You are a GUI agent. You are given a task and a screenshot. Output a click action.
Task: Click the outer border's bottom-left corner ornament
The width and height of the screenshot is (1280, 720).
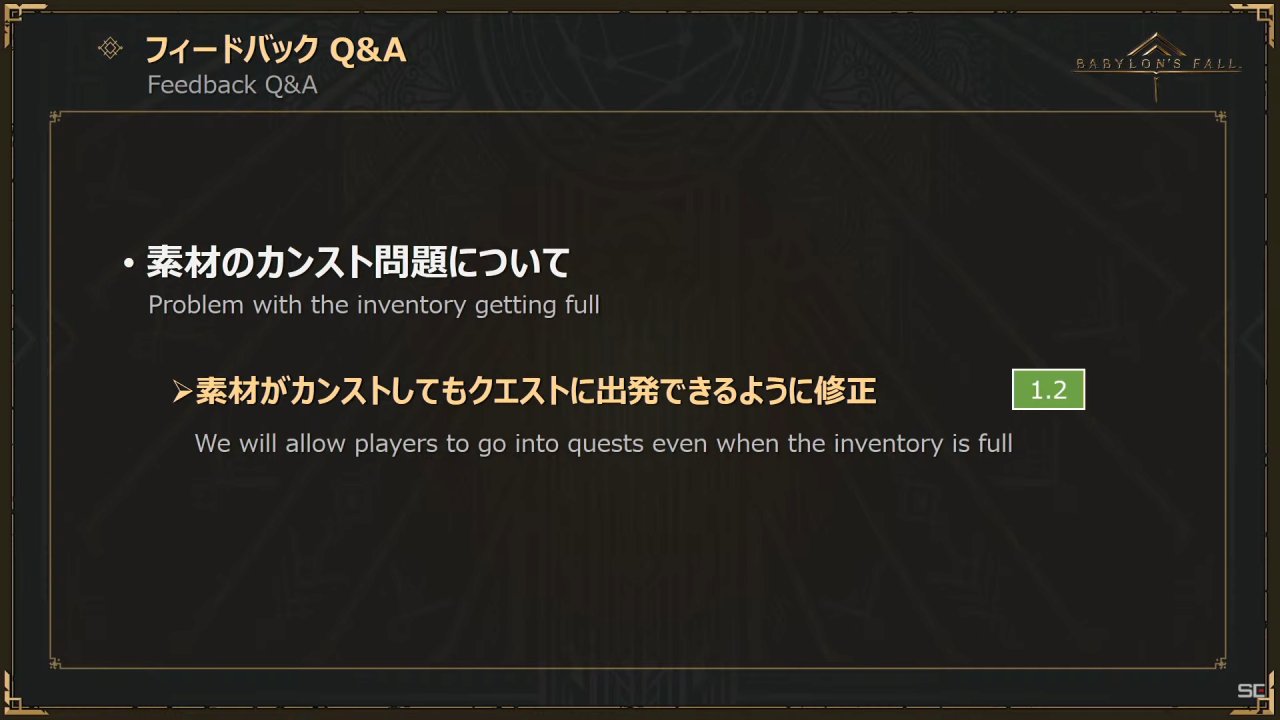(x=14, y=705)
